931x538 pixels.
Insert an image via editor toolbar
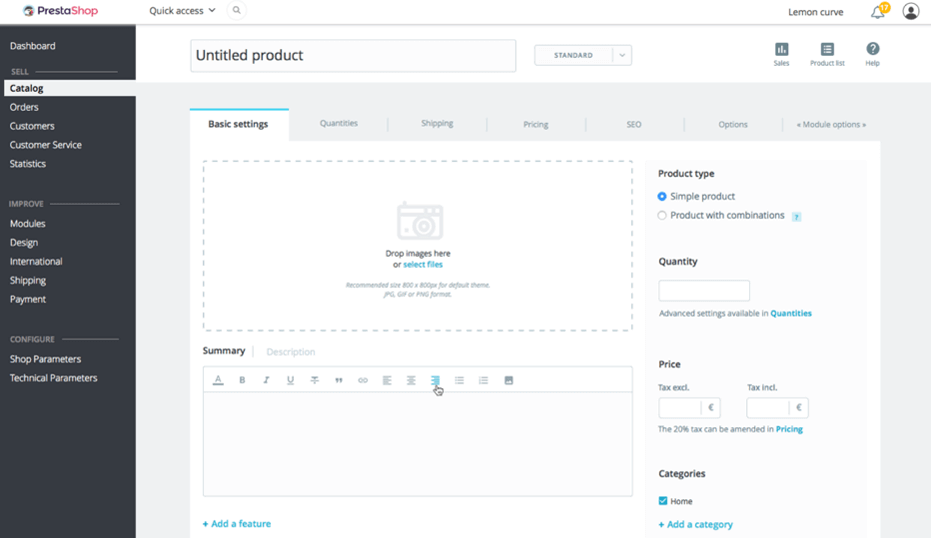coord(508,380)
